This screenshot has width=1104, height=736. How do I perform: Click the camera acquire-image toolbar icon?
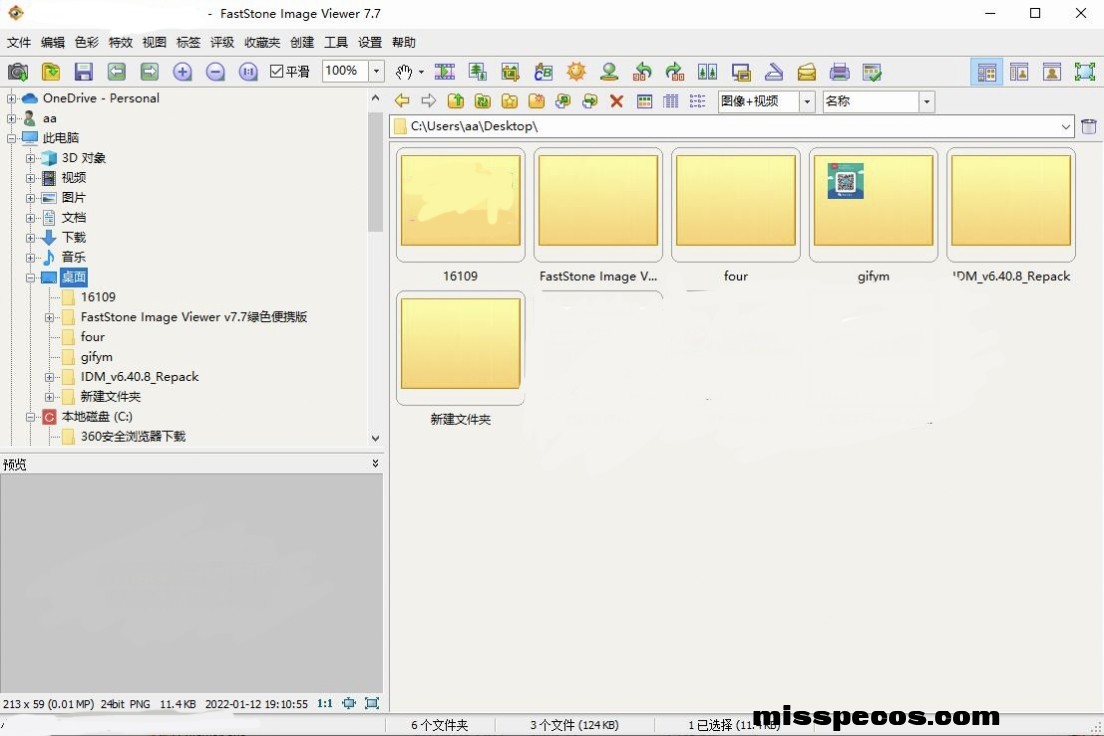tap(18, 72)
